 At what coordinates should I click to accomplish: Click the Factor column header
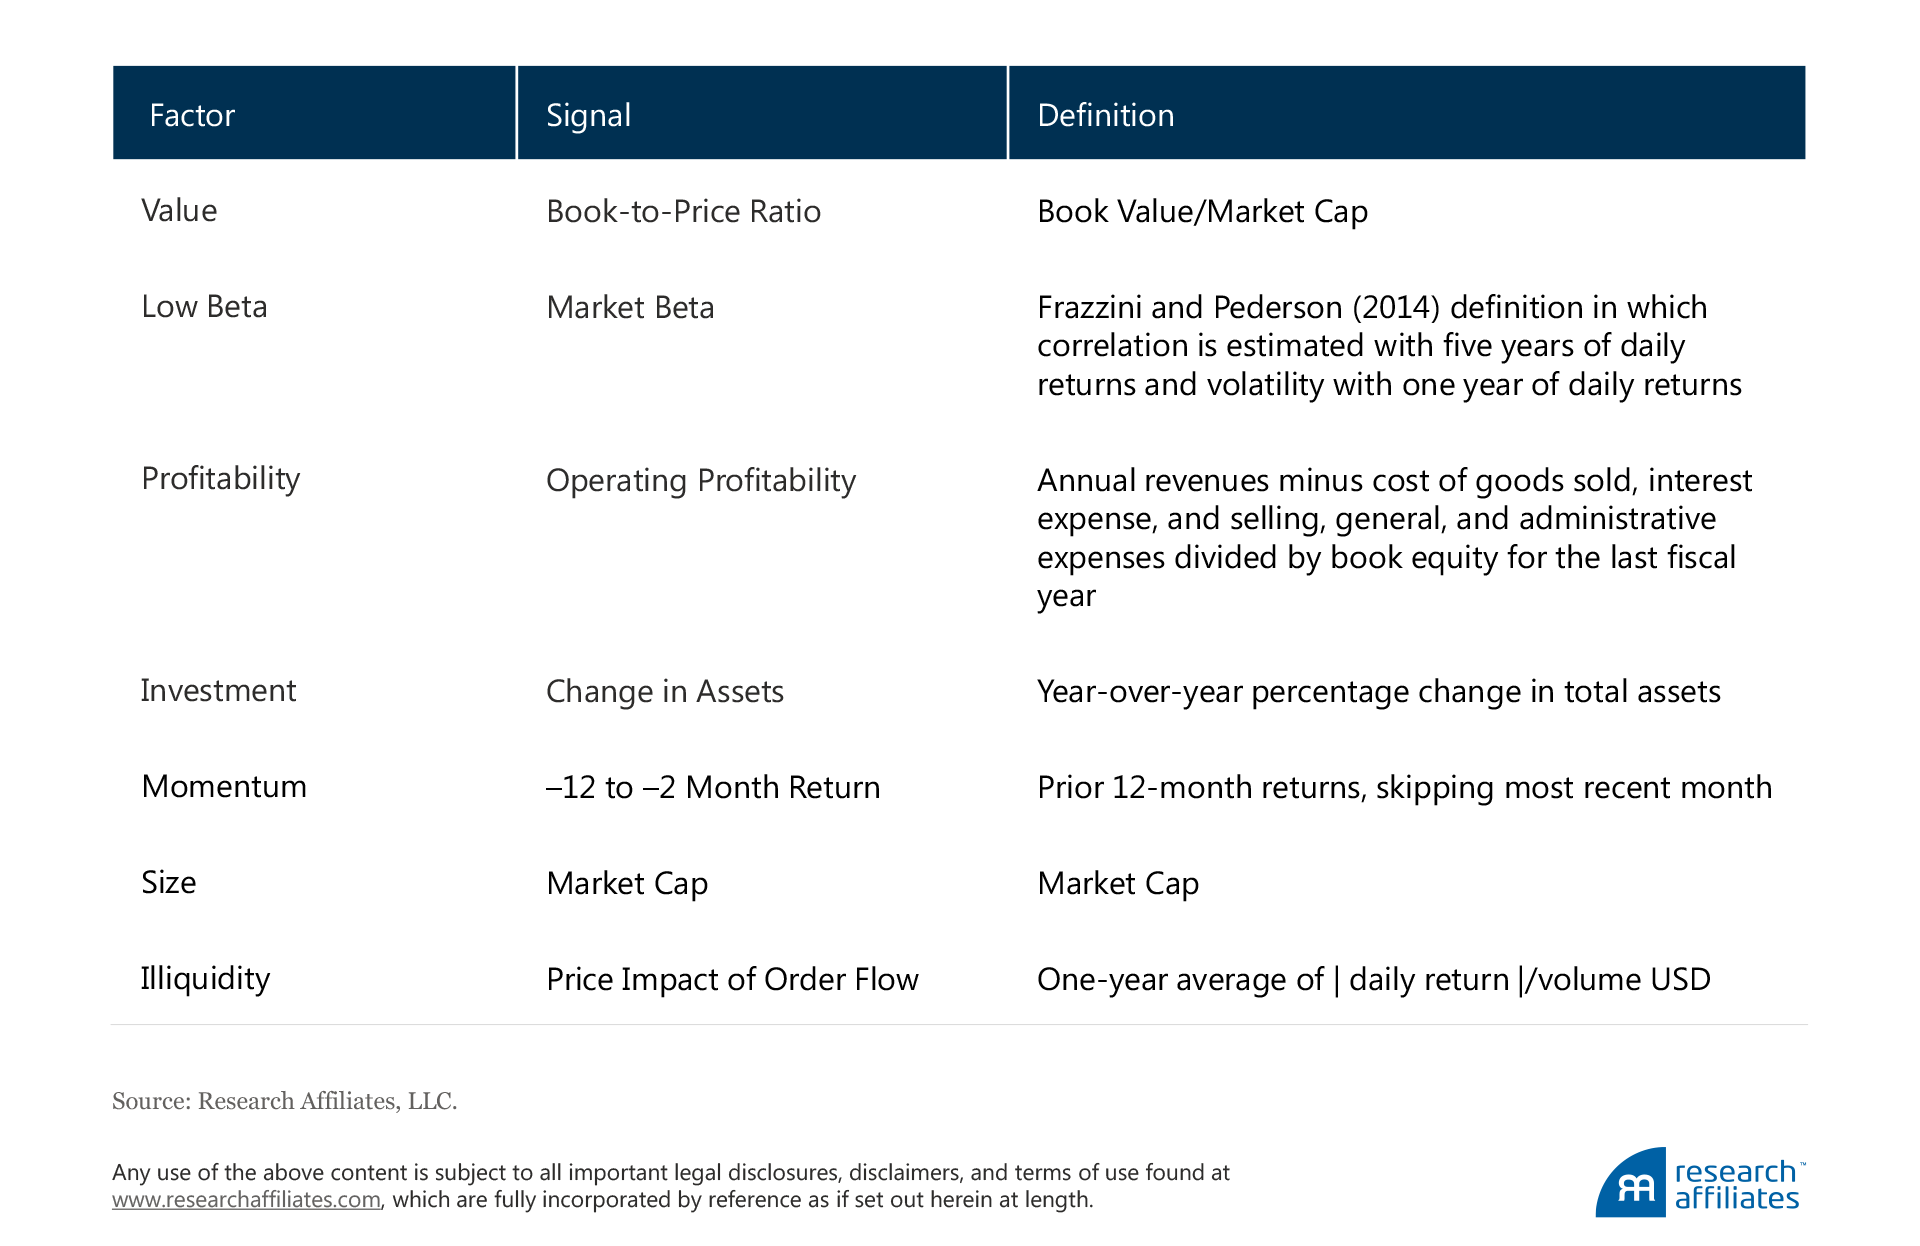click(x=192, y=115)
